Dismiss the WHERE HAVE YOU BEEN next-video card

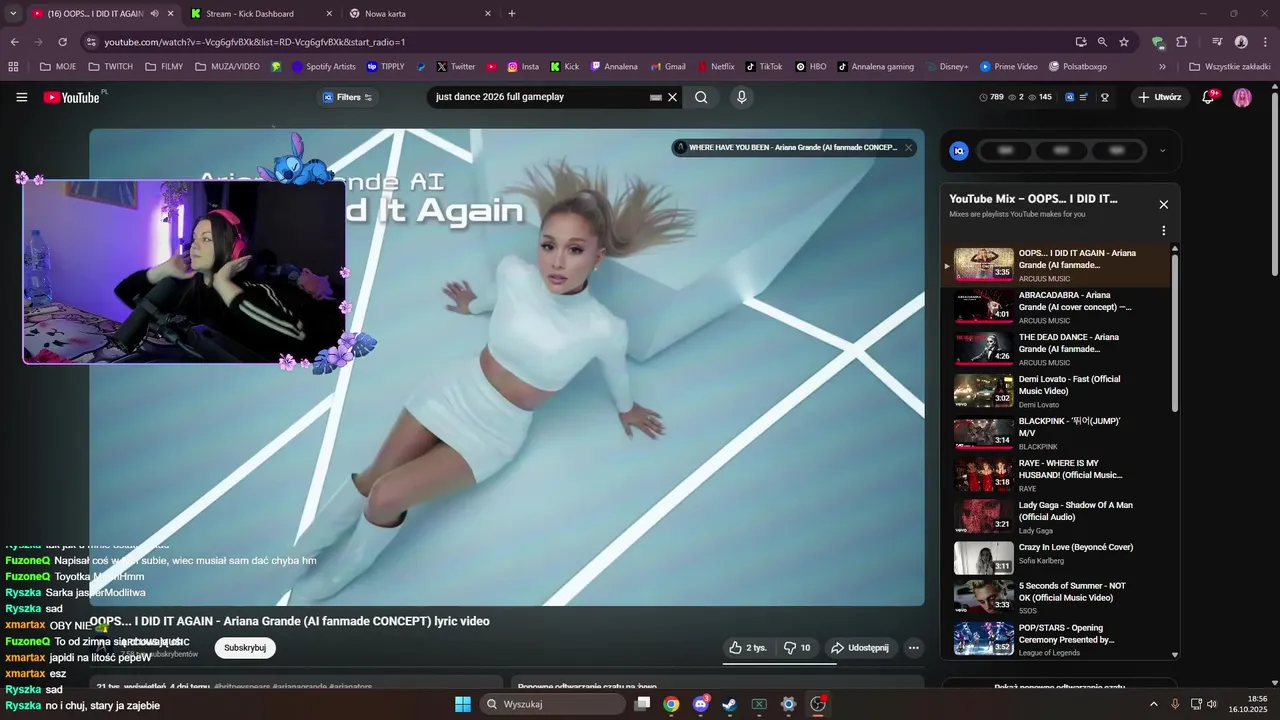tap(908, 147)
